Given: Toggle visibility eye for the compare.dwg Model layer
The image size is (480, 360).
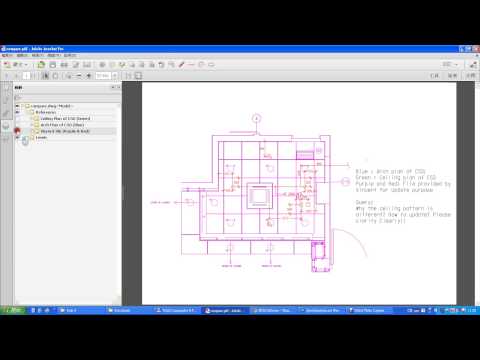Looking at the screenshot, I should tap(17, 106).
